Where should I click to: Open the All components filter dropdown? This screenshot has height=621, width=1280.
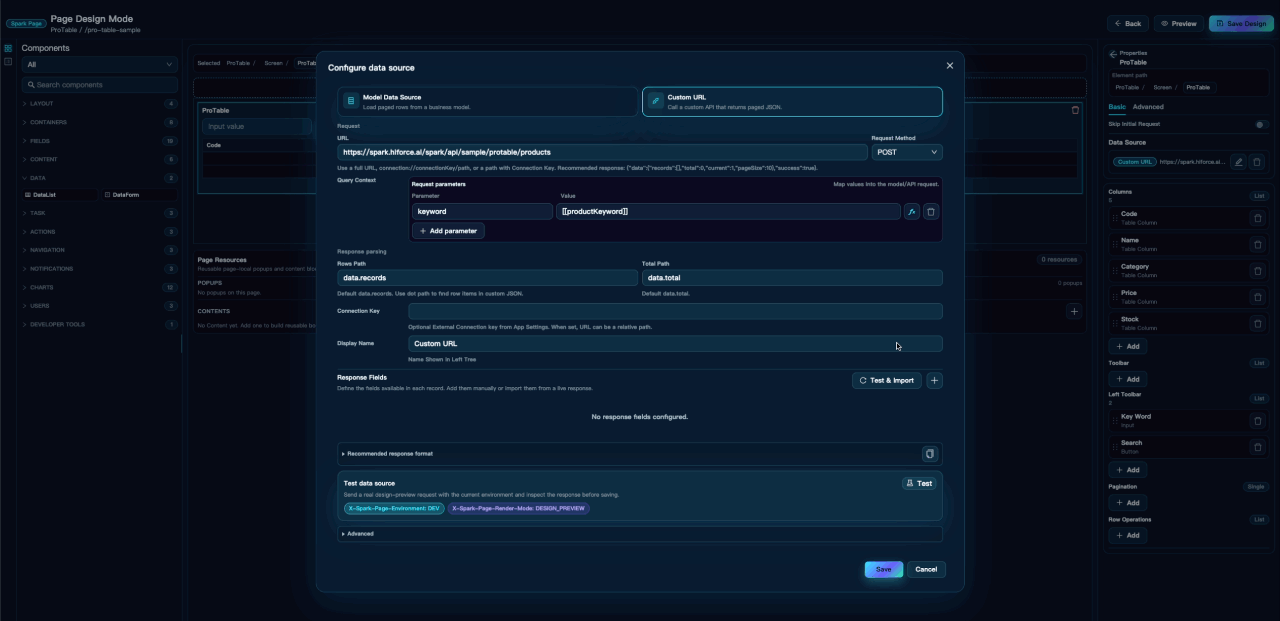(100, 65)
